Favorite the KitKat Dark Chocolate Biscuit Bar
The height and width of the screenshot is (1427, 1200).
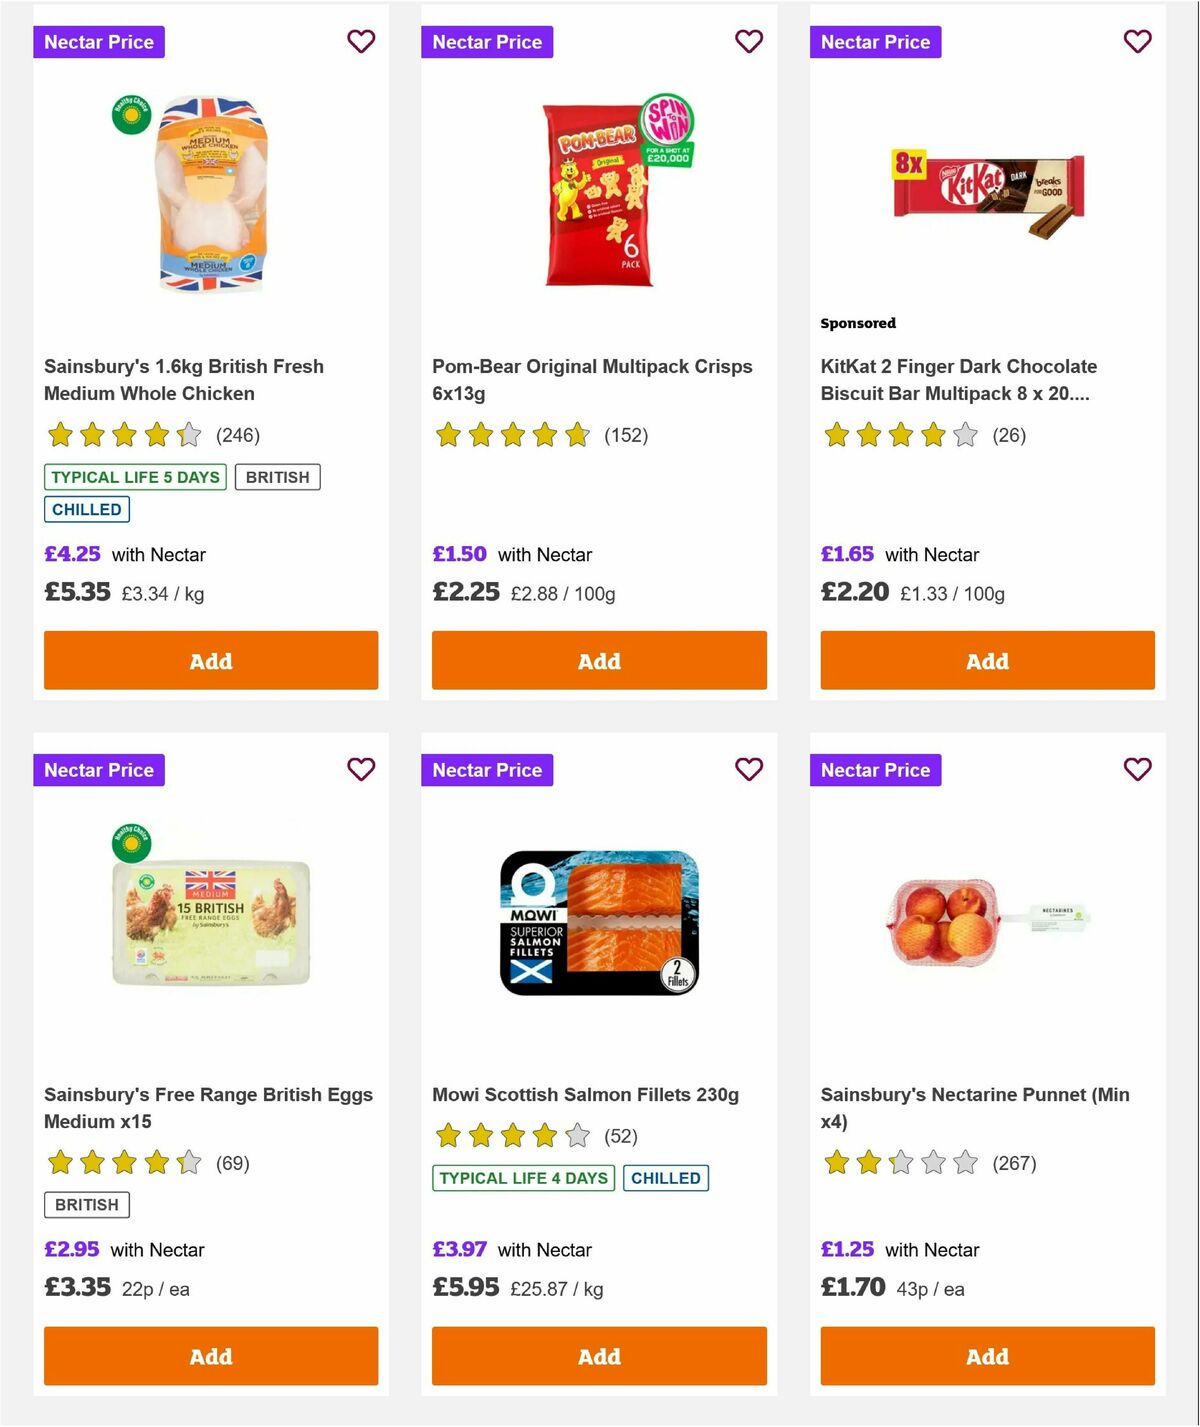pyautogui.click(x=1137, y=42)
